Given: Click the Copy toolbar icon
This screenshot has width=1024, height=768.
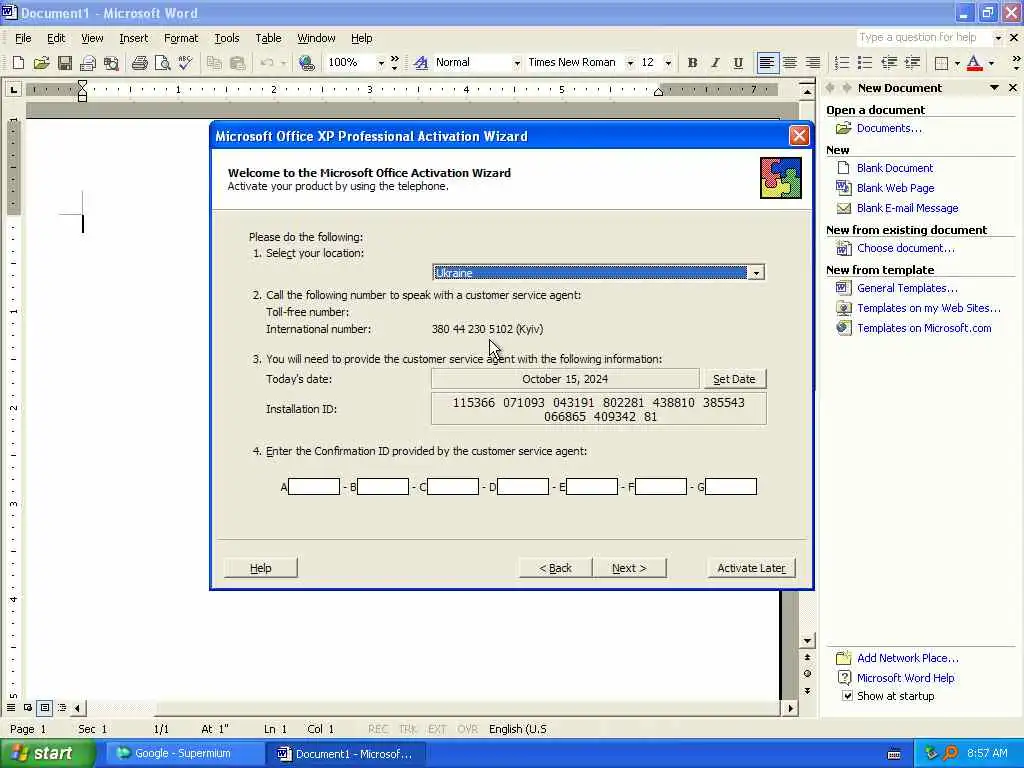Looking at the screenshot, I should point(214,63).
